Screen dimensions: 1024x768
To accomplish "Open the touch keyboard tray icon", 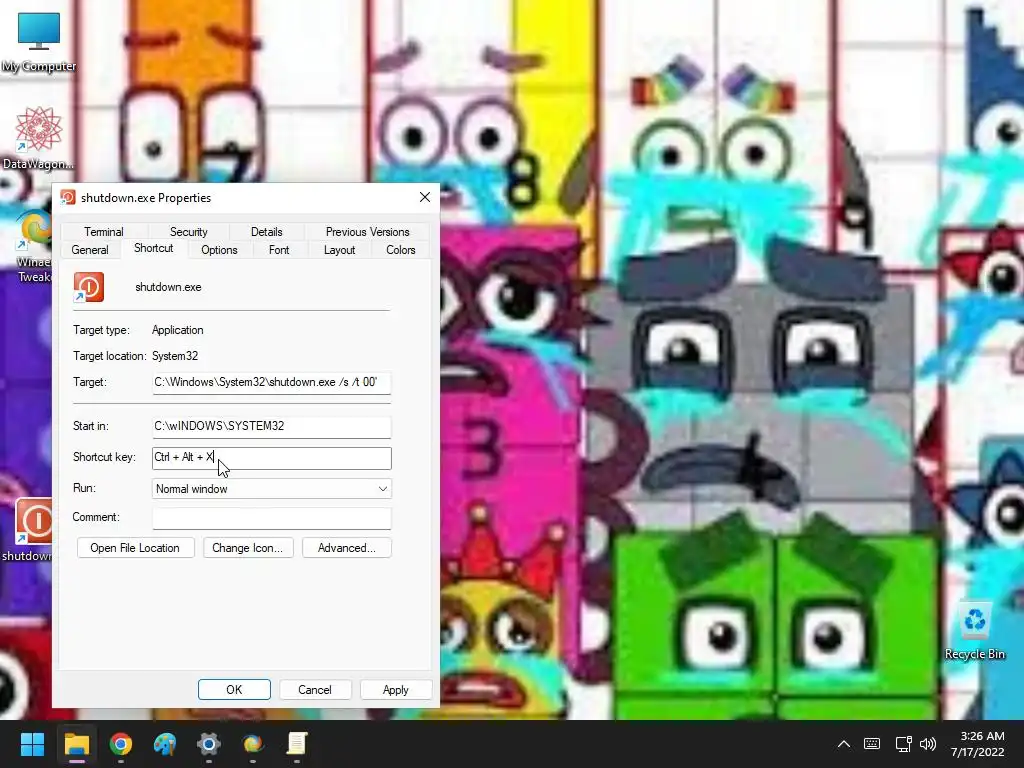I will tap(872, 744).
